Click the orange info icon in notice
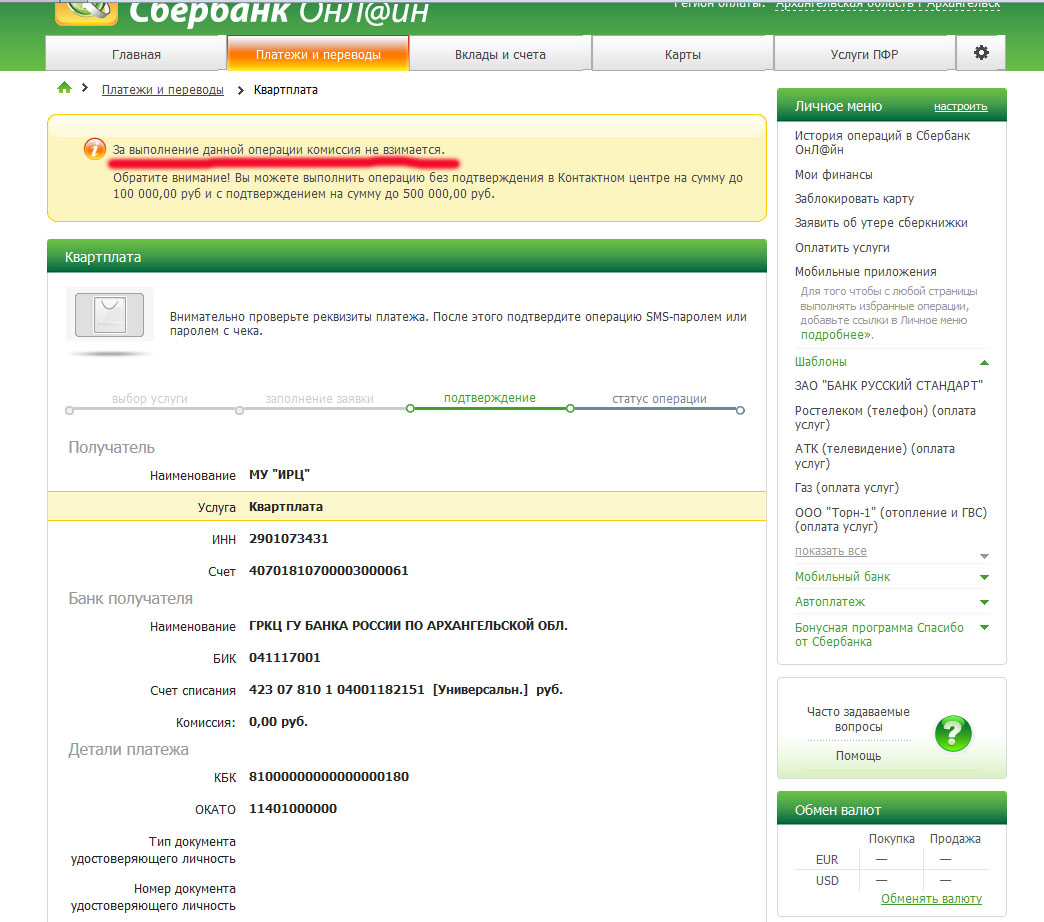This screenshot has width=1044, height=922. click(94, 149)
